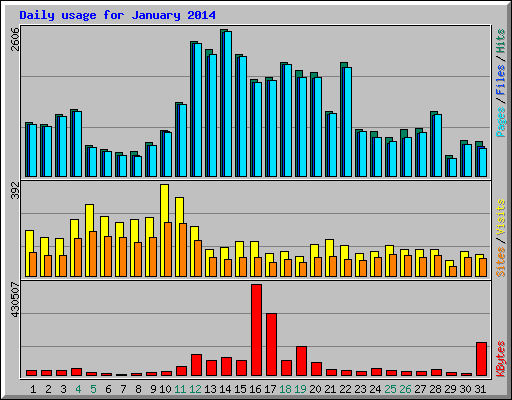Click day 5 weekend label on x-axis

93,389
